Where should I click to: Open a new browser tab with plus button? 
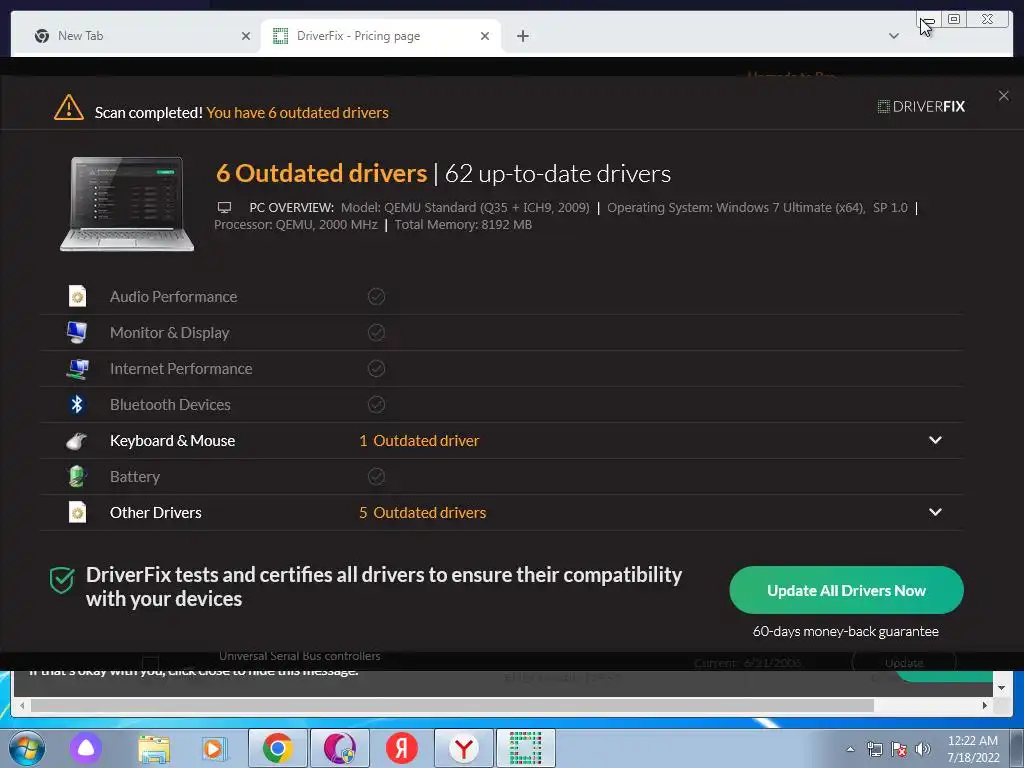click(522, 36)
